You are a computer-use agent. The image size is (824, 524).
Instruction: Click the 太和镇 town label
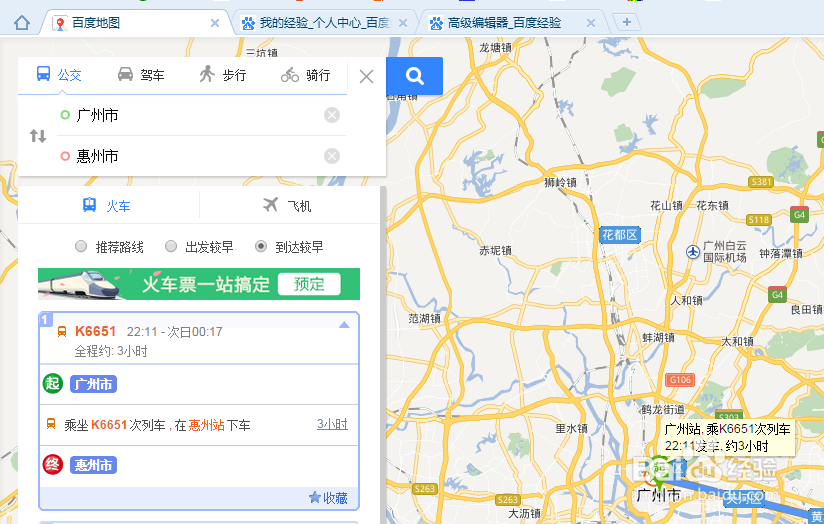[737, 341]
